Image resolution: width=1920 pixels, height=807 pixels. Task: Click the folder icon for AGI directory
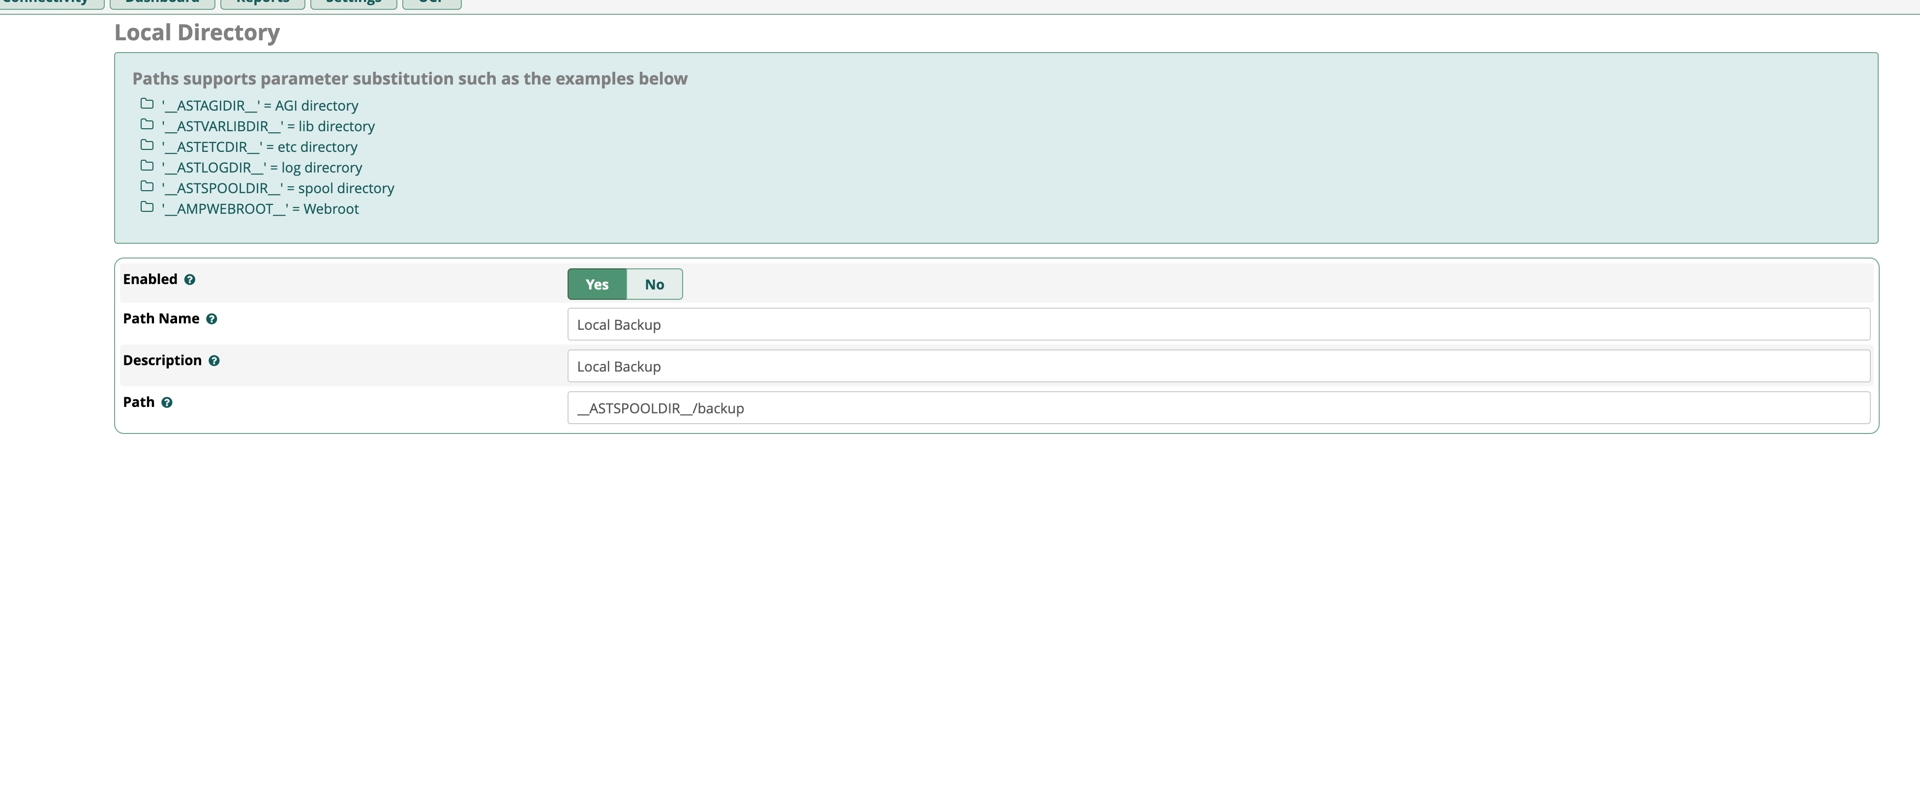147,104
